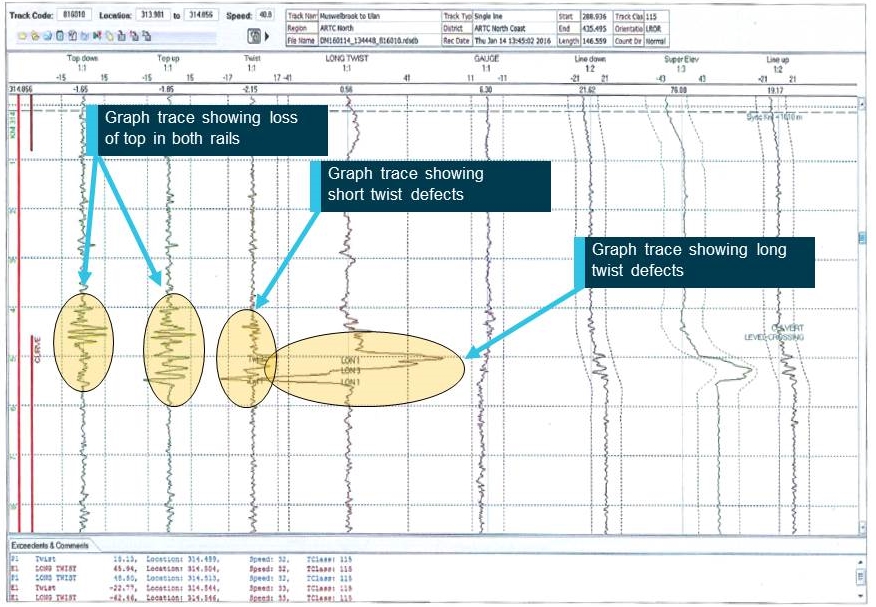Click the blue round icon, third in the toolbar

pyautogui.click(x=47, y=36)
